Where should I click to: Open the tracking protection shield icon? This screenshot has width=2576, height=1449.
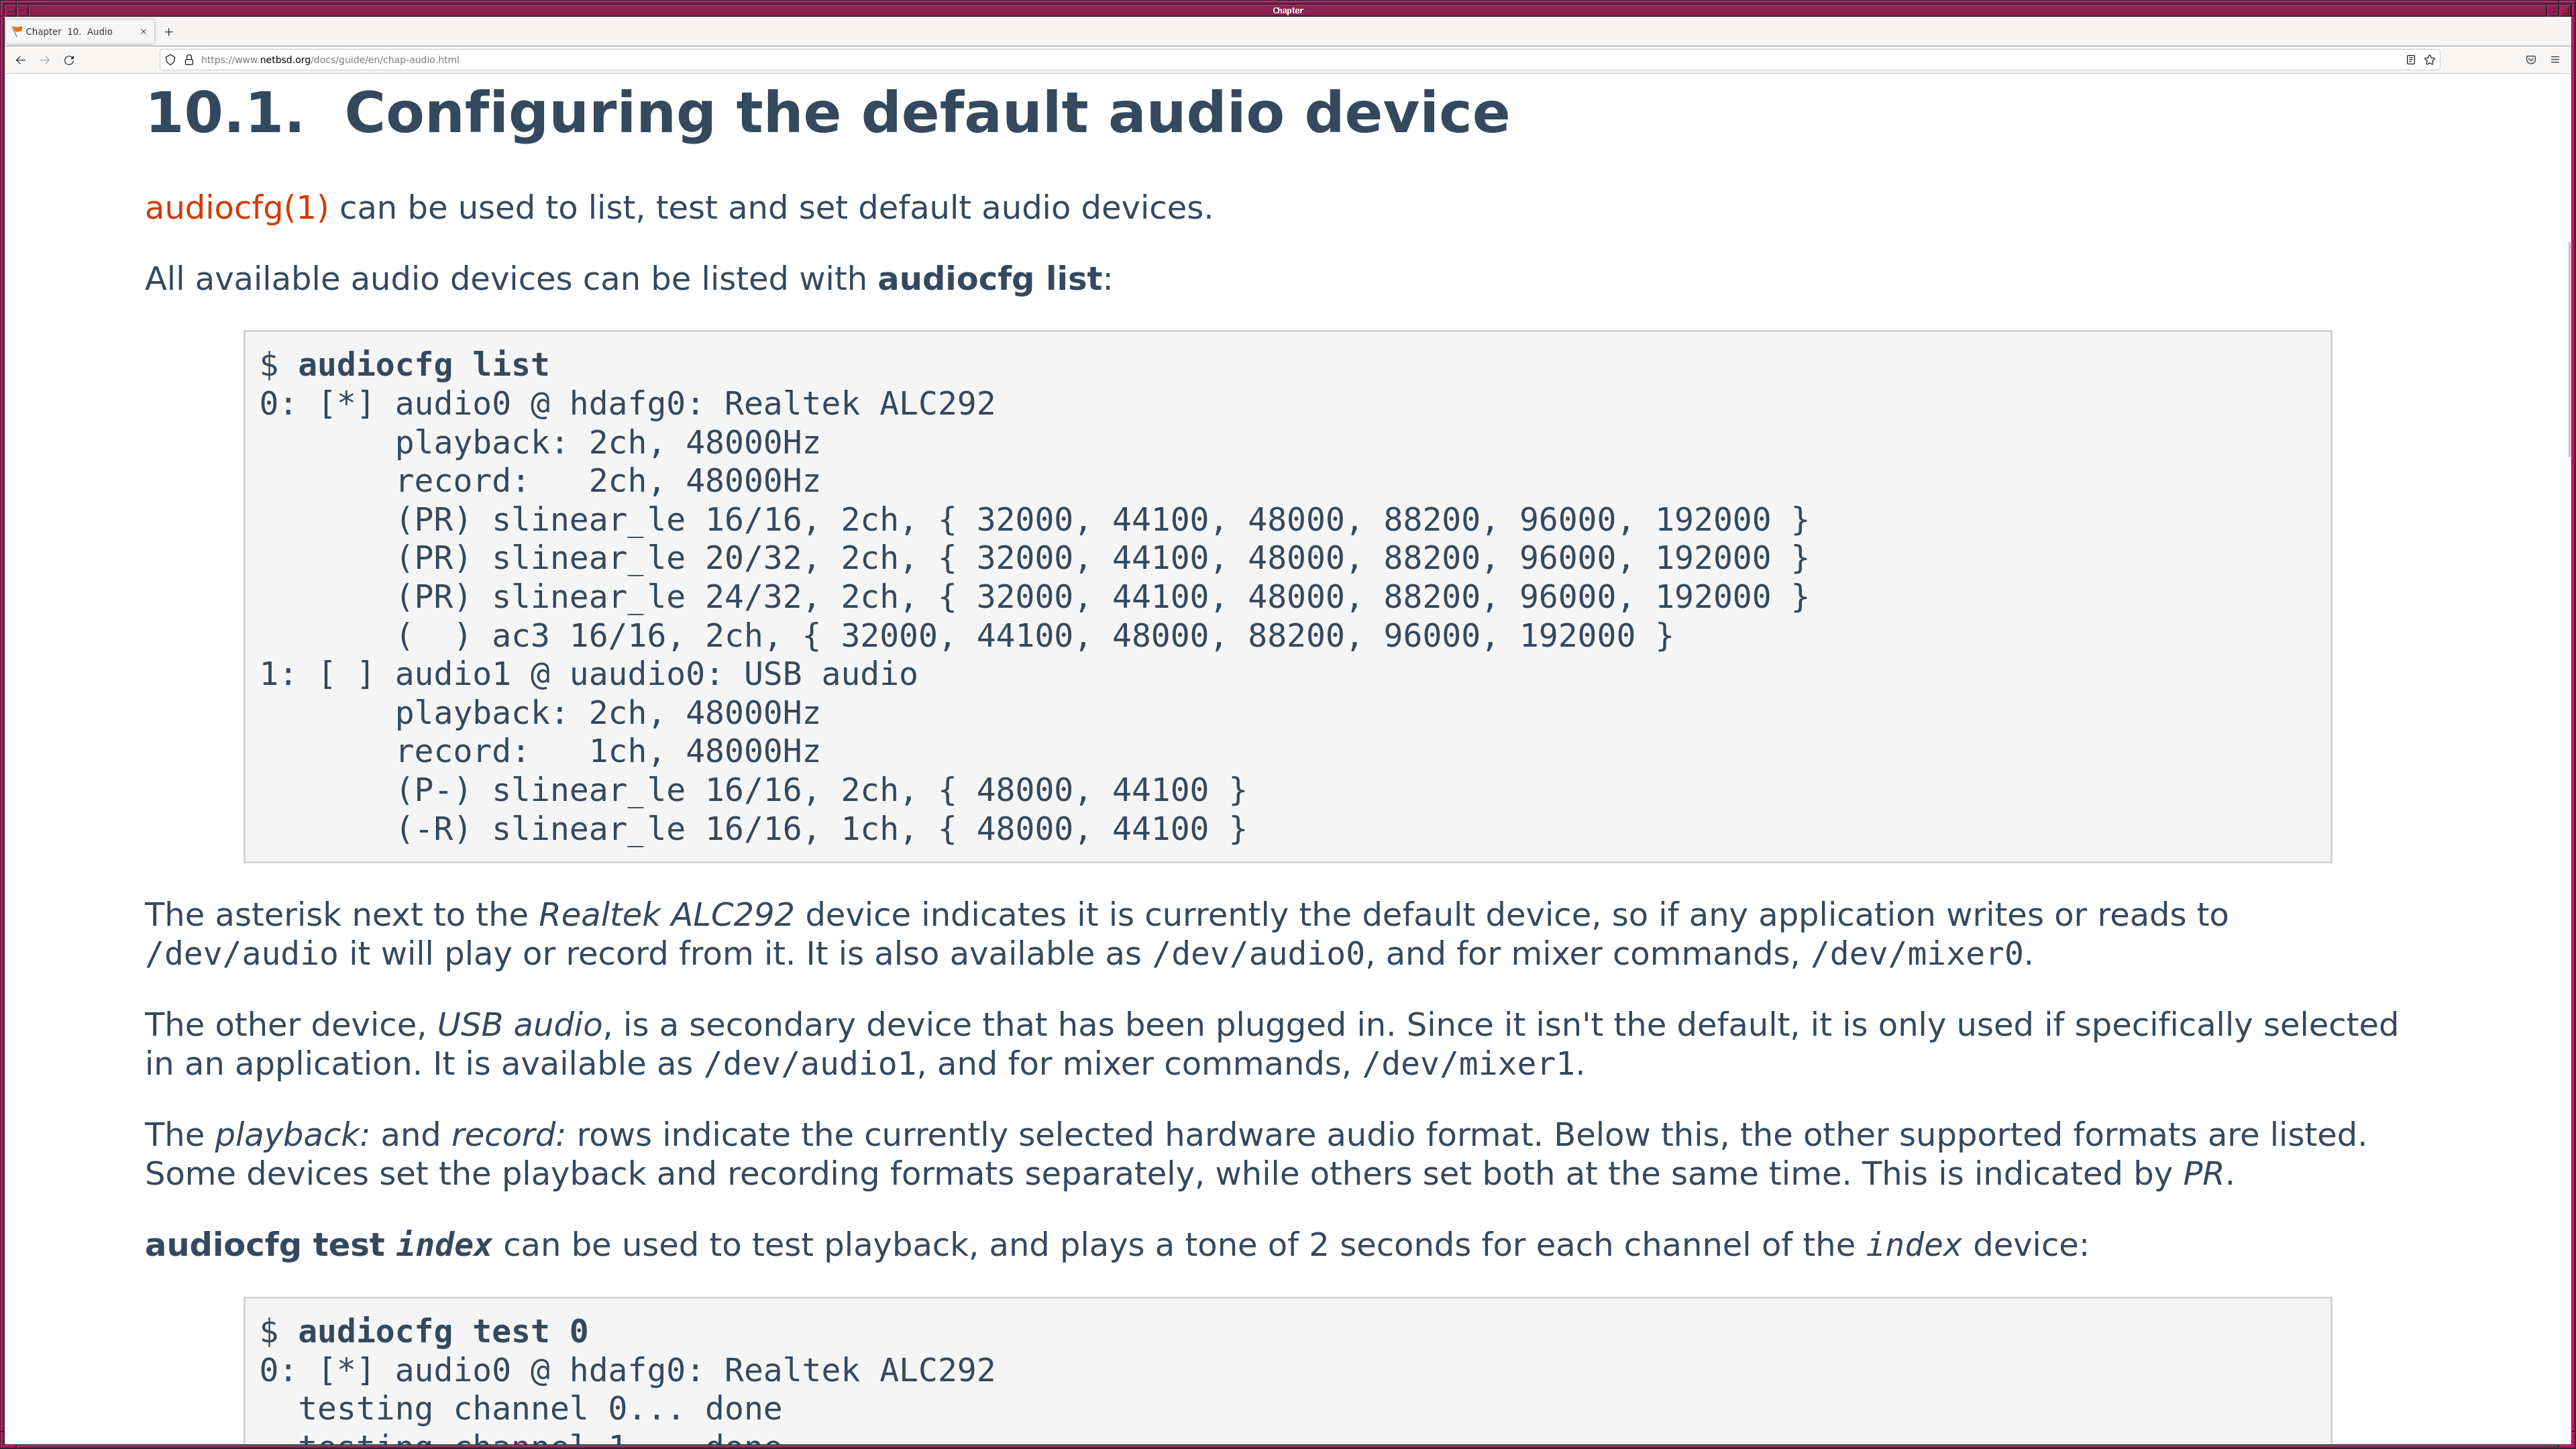point(171,60)
